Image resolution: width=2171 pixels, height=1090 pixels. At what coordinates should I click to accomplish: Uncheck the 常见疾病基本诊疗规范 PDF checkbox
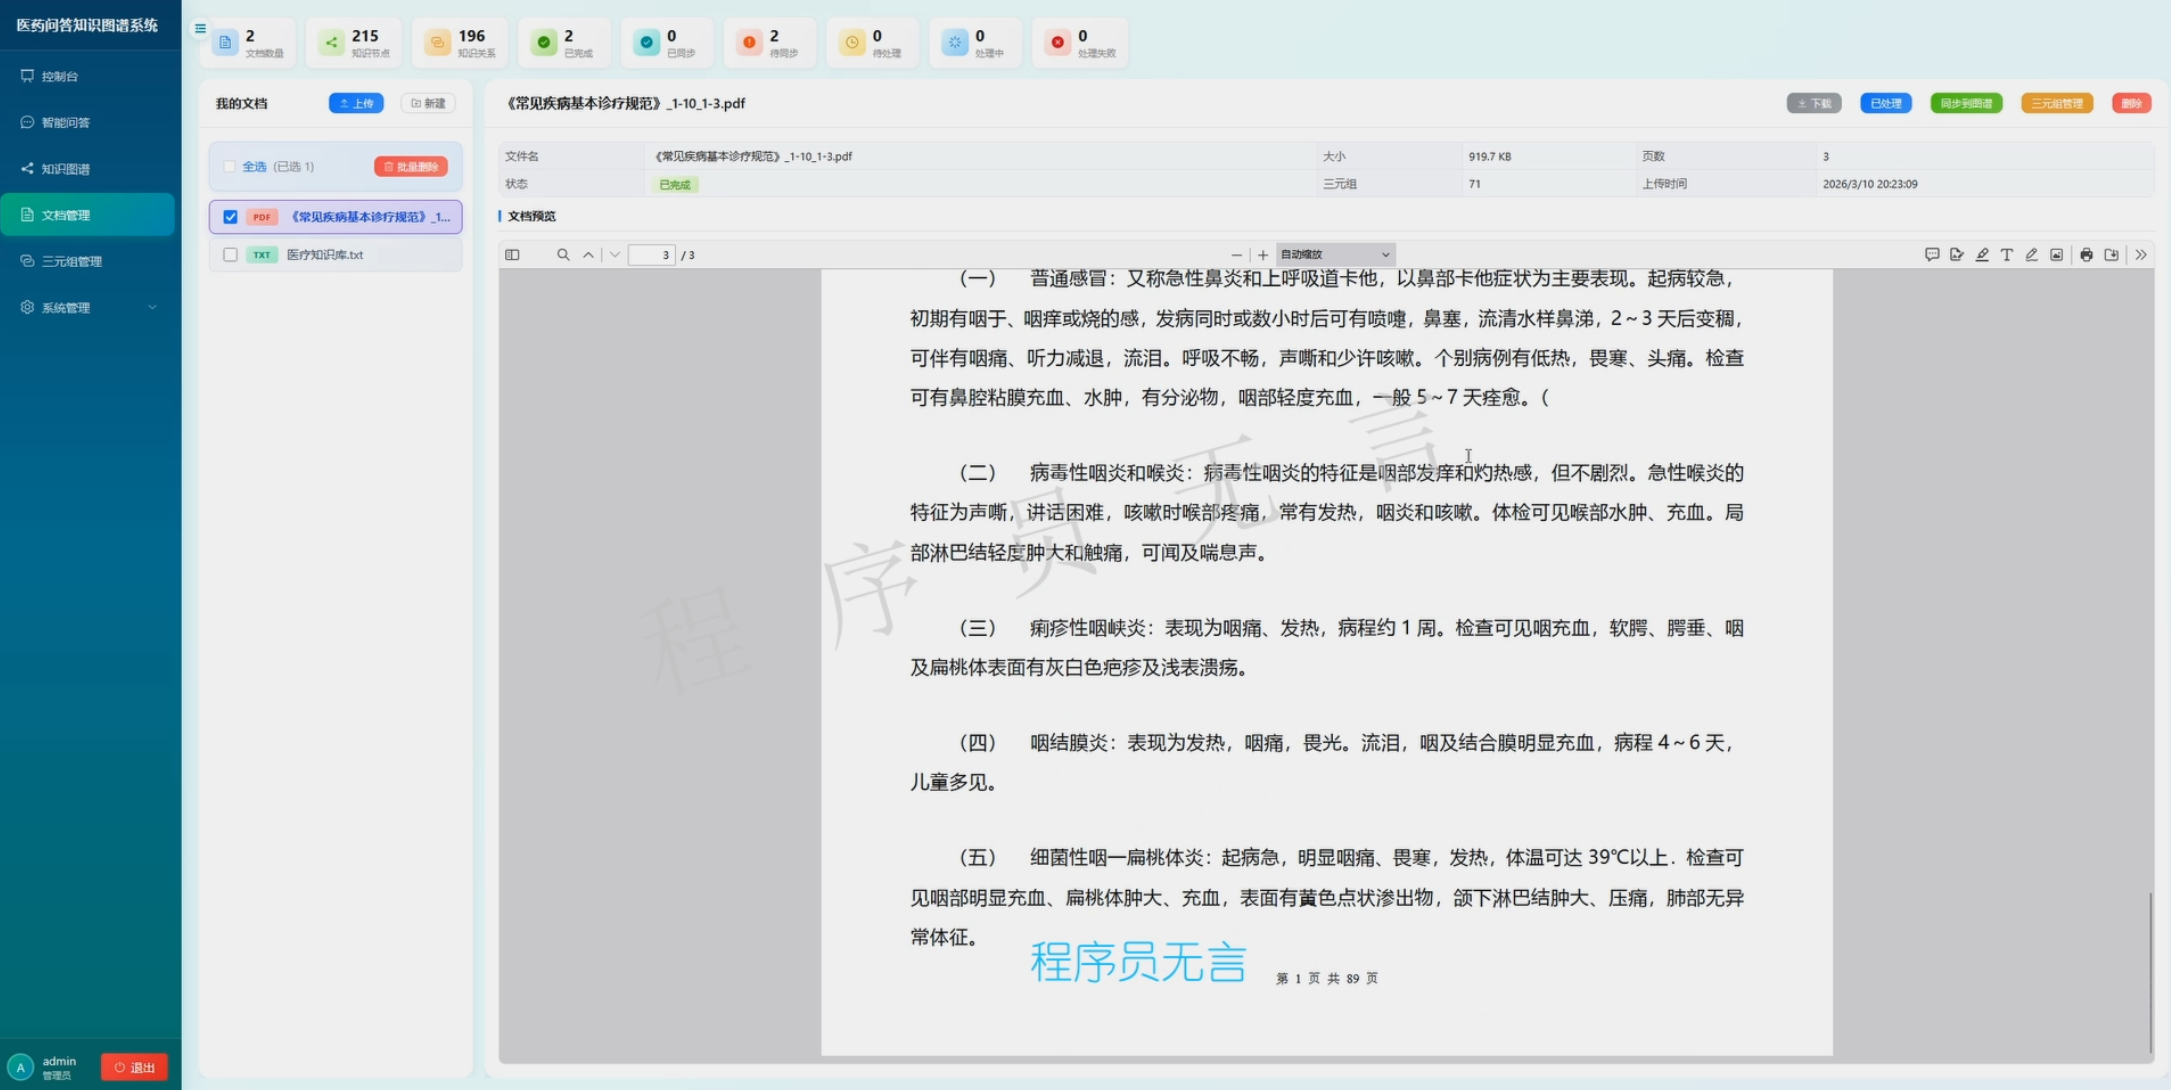(230, 217)
